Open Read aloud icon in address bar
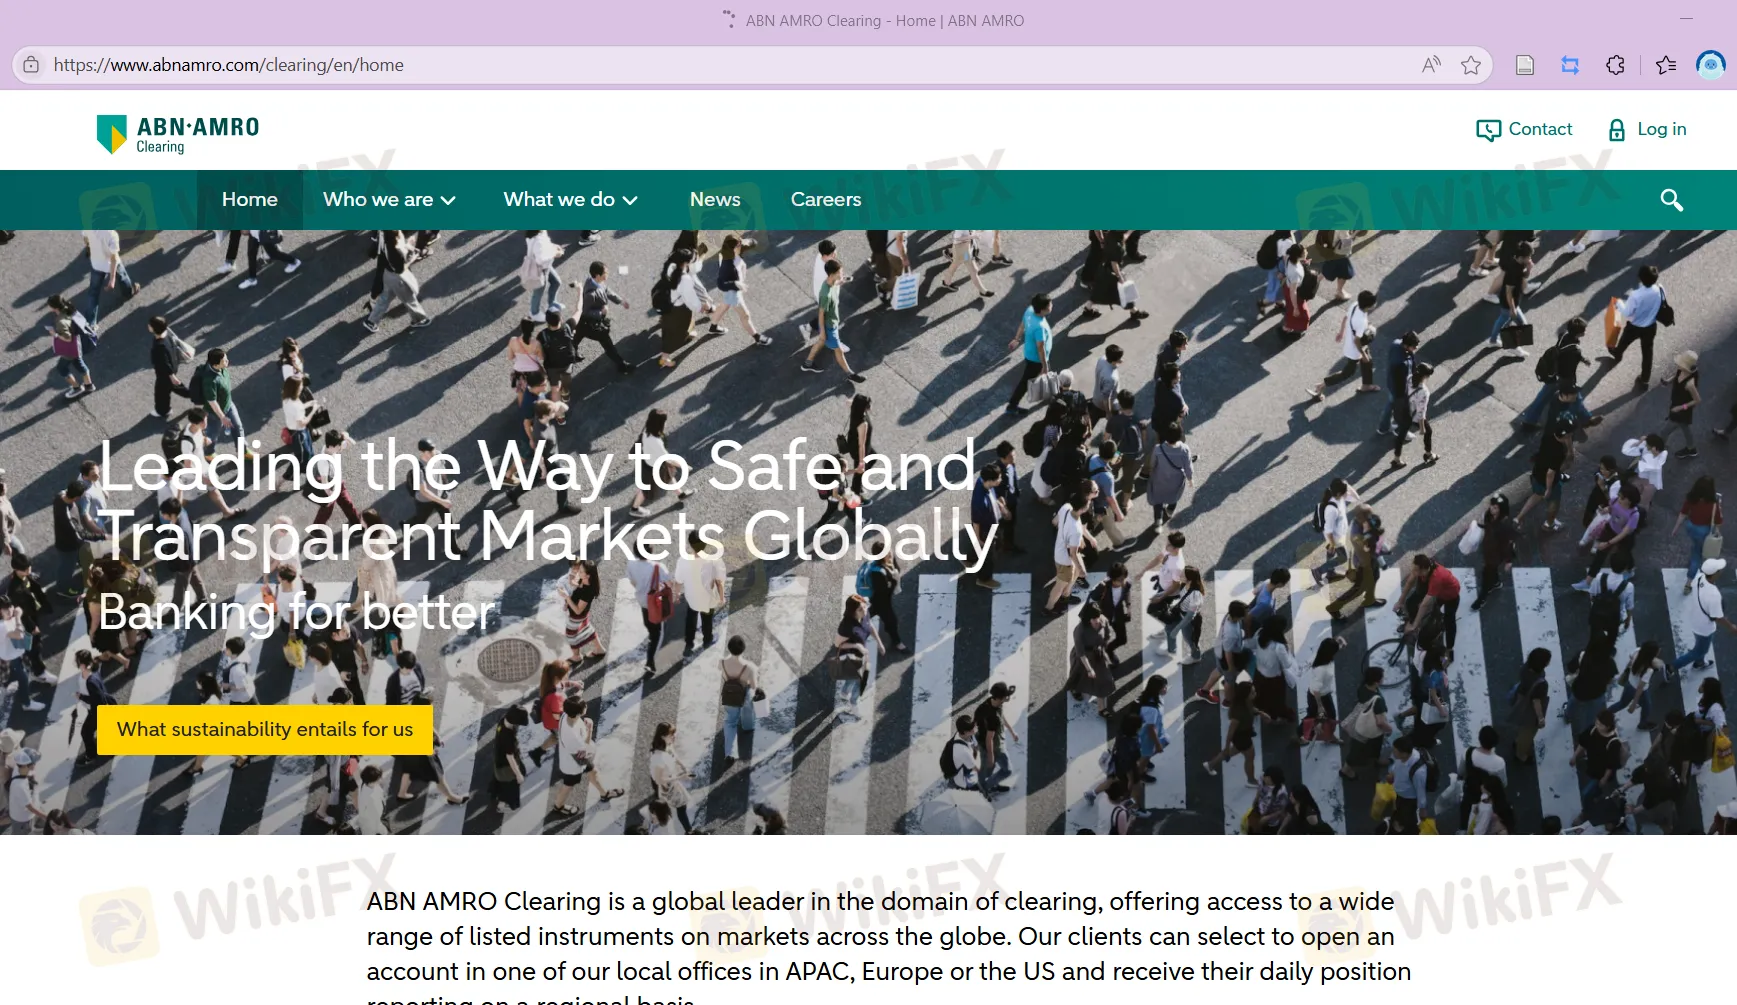 pyautogui.click(x=1432, y=65)
